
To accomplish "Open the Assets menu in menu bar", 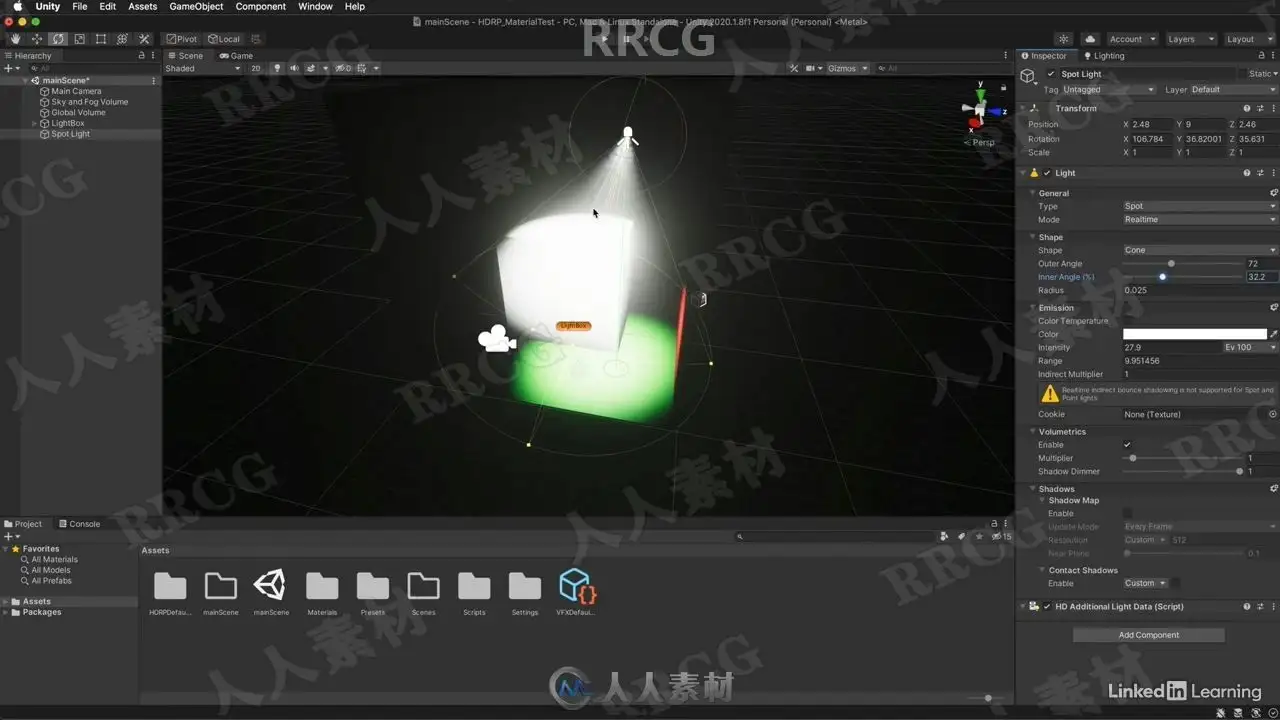I will point(143,7).
